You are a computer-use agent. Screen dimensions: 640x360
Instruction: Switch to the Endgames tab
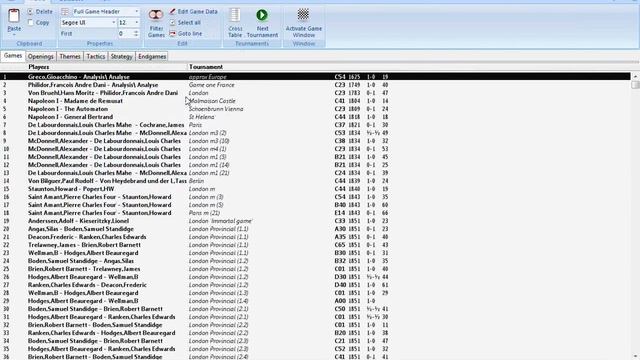[152, 56]
